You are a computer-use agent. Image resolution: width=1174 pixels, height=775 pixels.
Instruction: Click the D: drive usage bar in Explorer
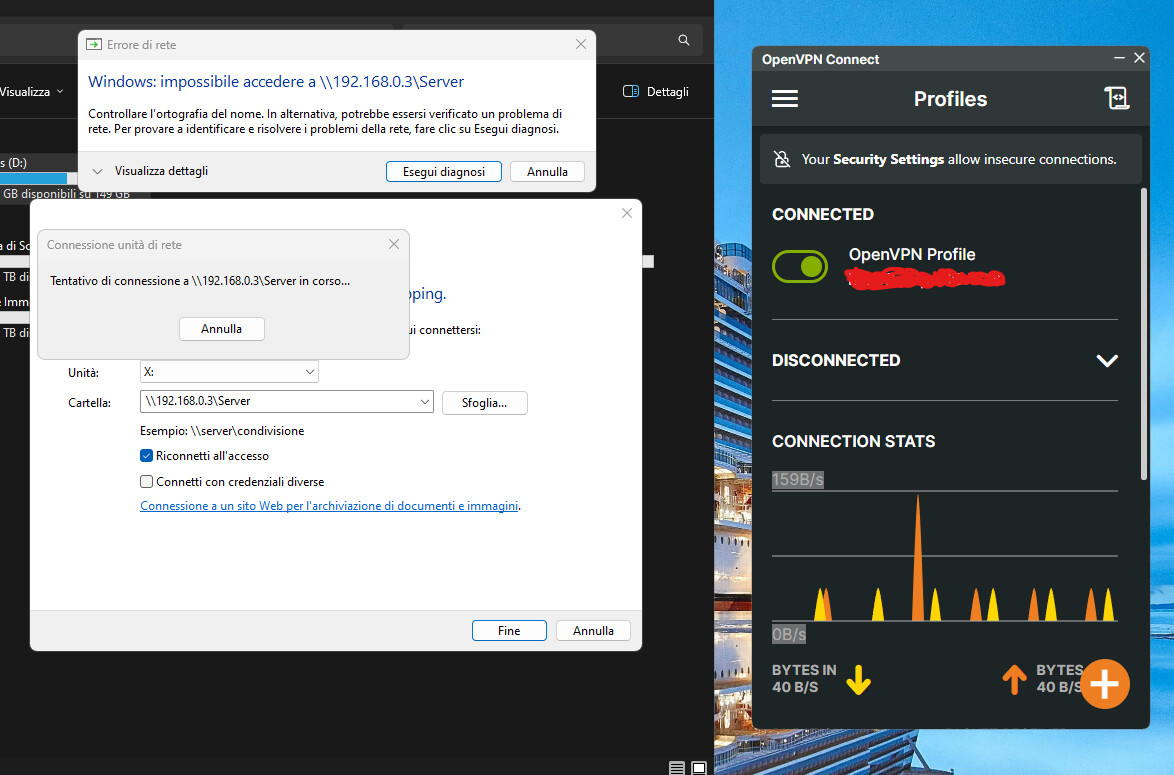[37, 178]
